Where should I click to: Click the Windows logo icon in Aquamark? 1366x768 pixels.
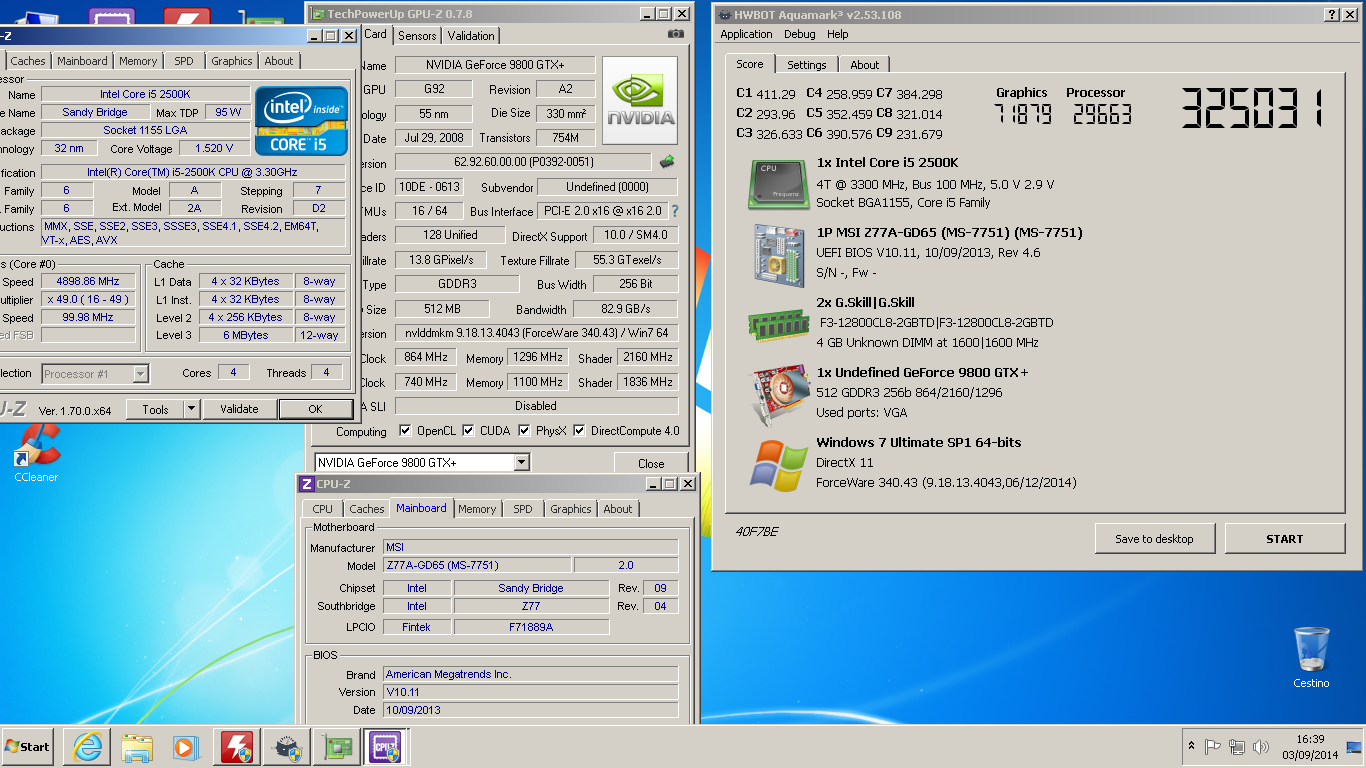click(778, 465)
